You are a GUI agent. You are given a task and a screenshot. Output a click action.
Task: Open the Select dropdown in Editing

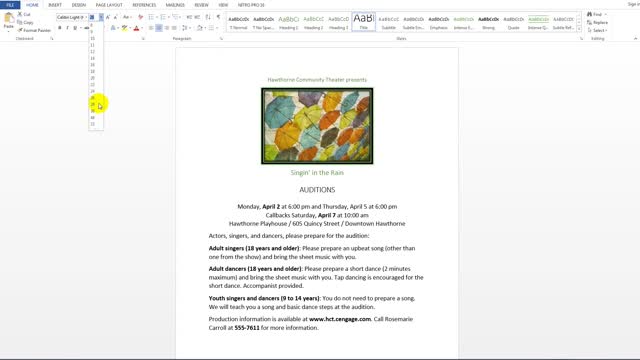597,30
